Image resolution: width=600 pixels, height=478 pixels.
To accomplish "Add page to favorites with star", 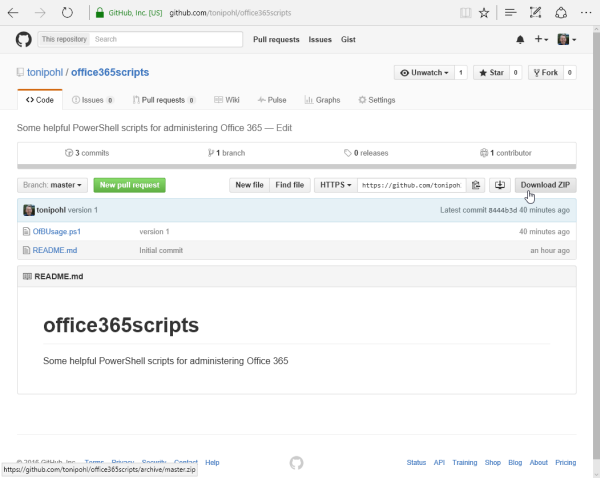I will pyautogui.click(x=484, y=13).
